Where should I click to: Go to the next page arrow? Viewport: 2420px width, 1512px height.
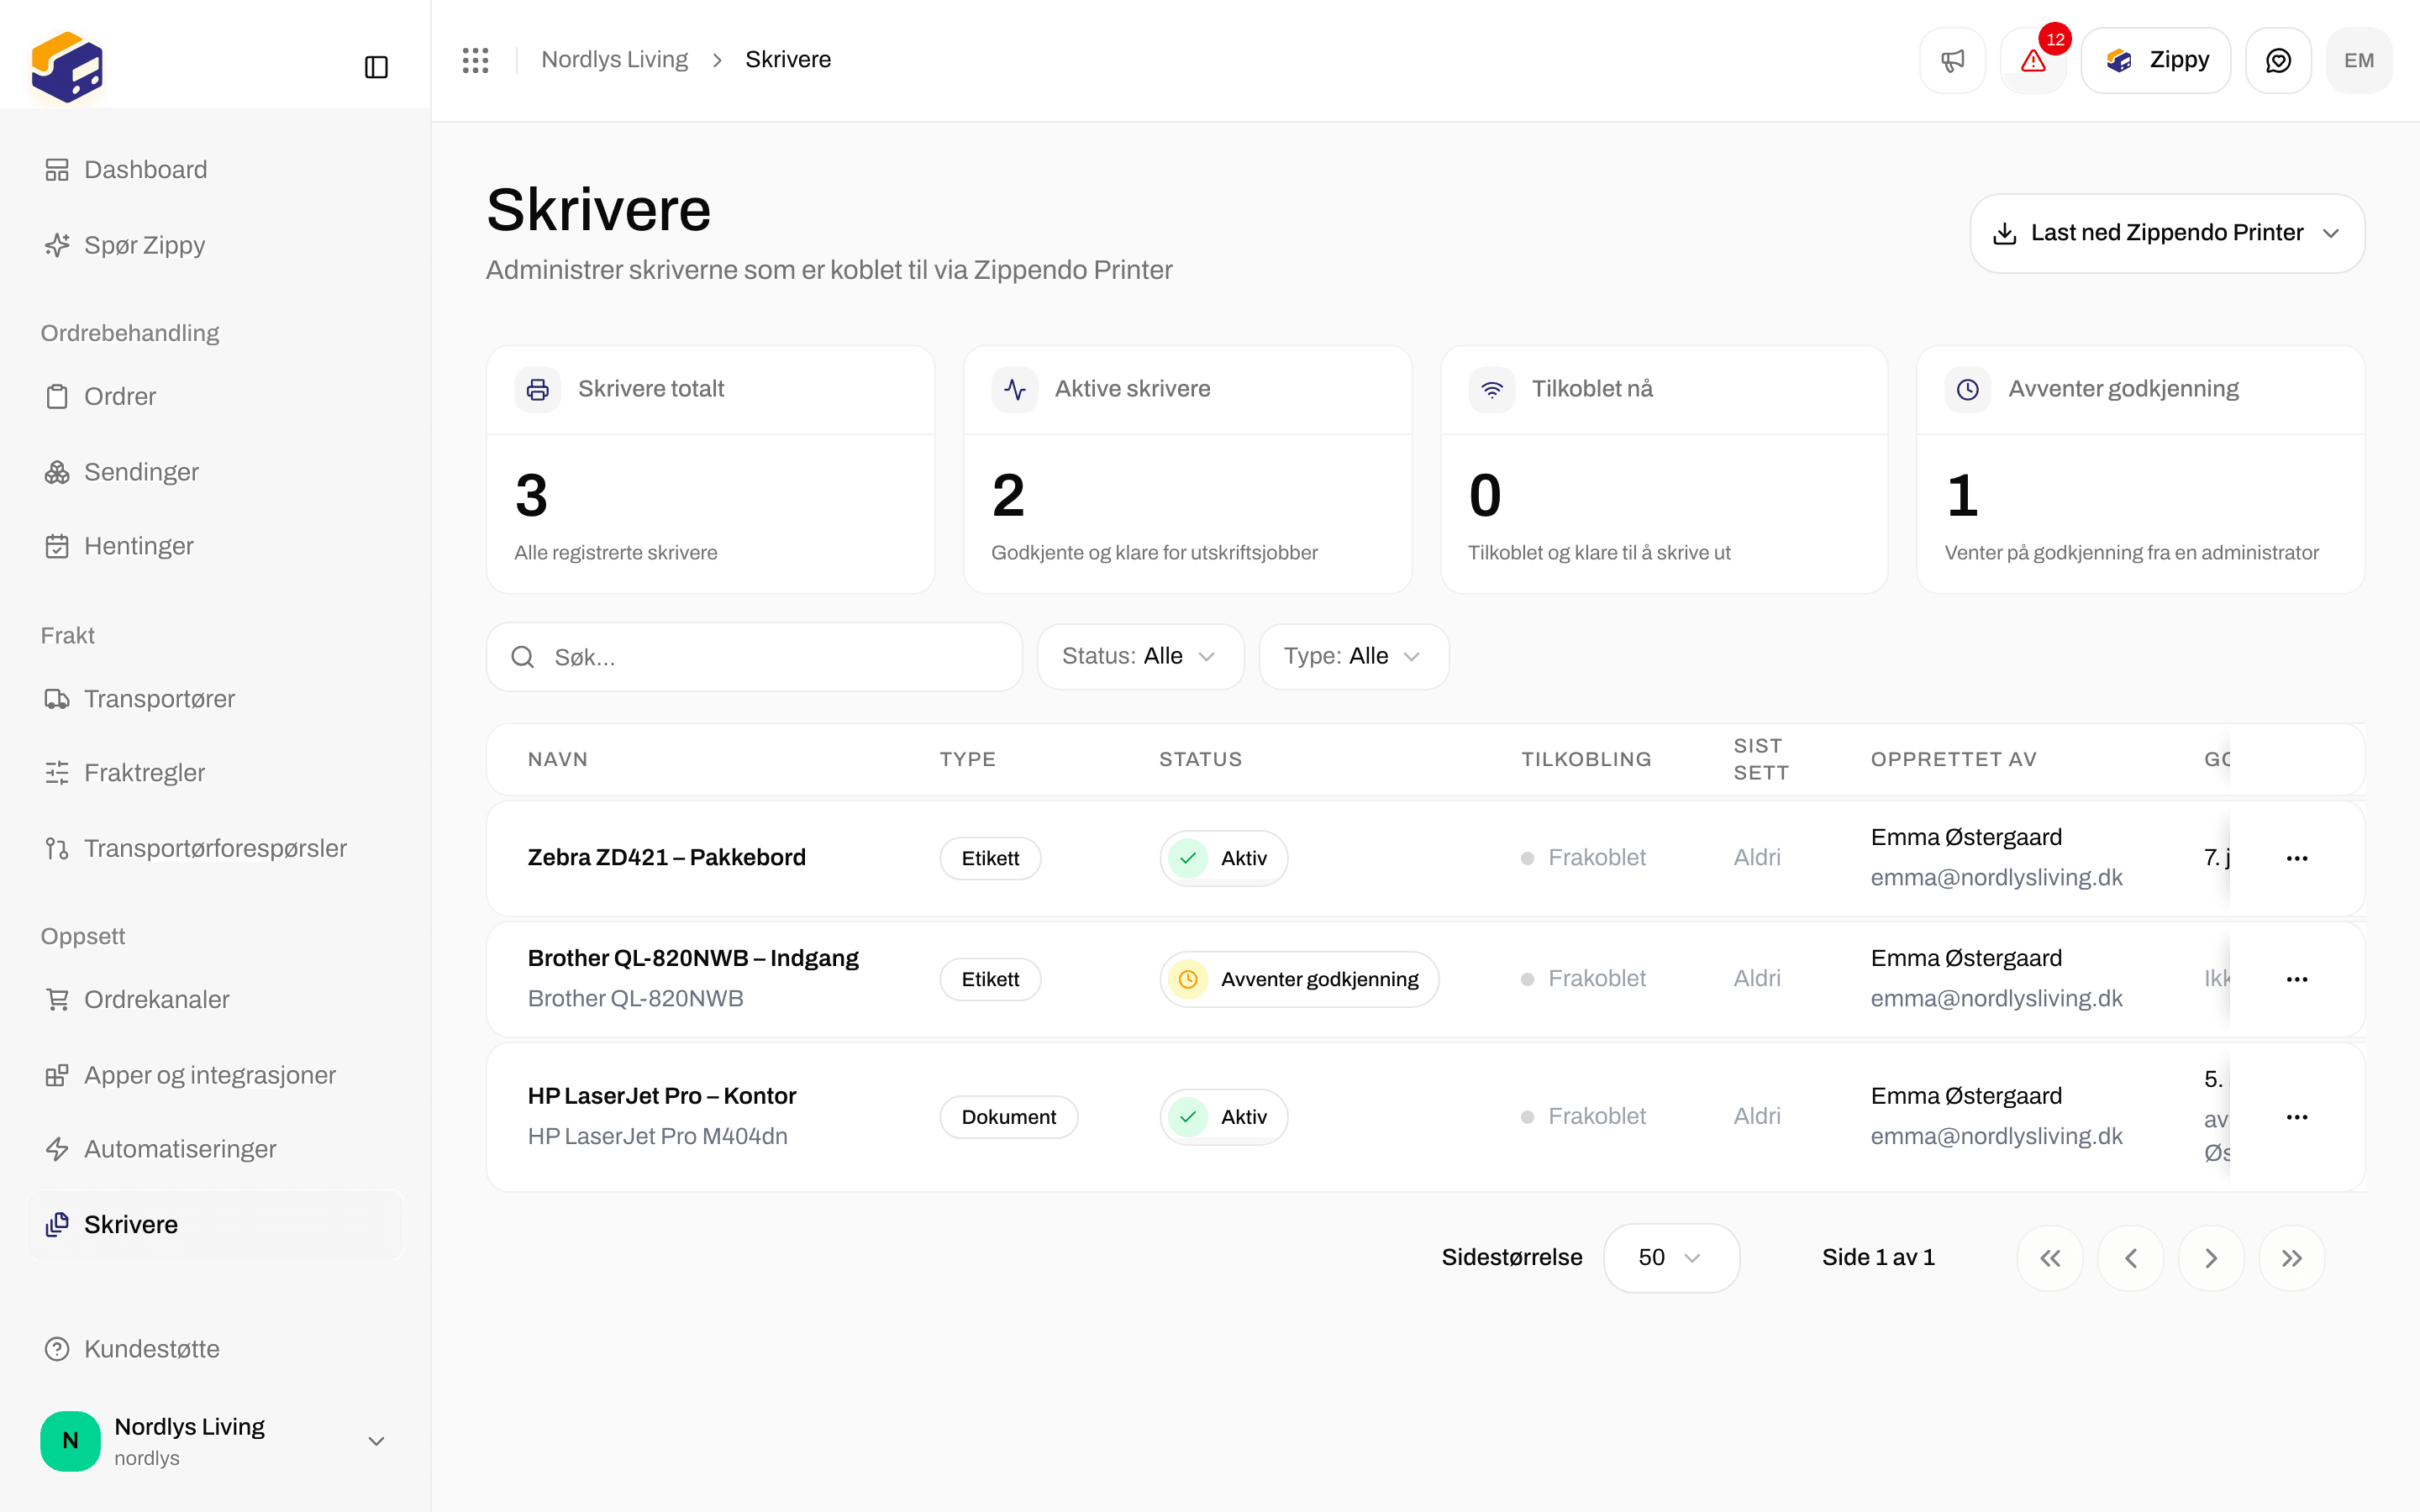pyautogui.click(x=2211, y=1258)
